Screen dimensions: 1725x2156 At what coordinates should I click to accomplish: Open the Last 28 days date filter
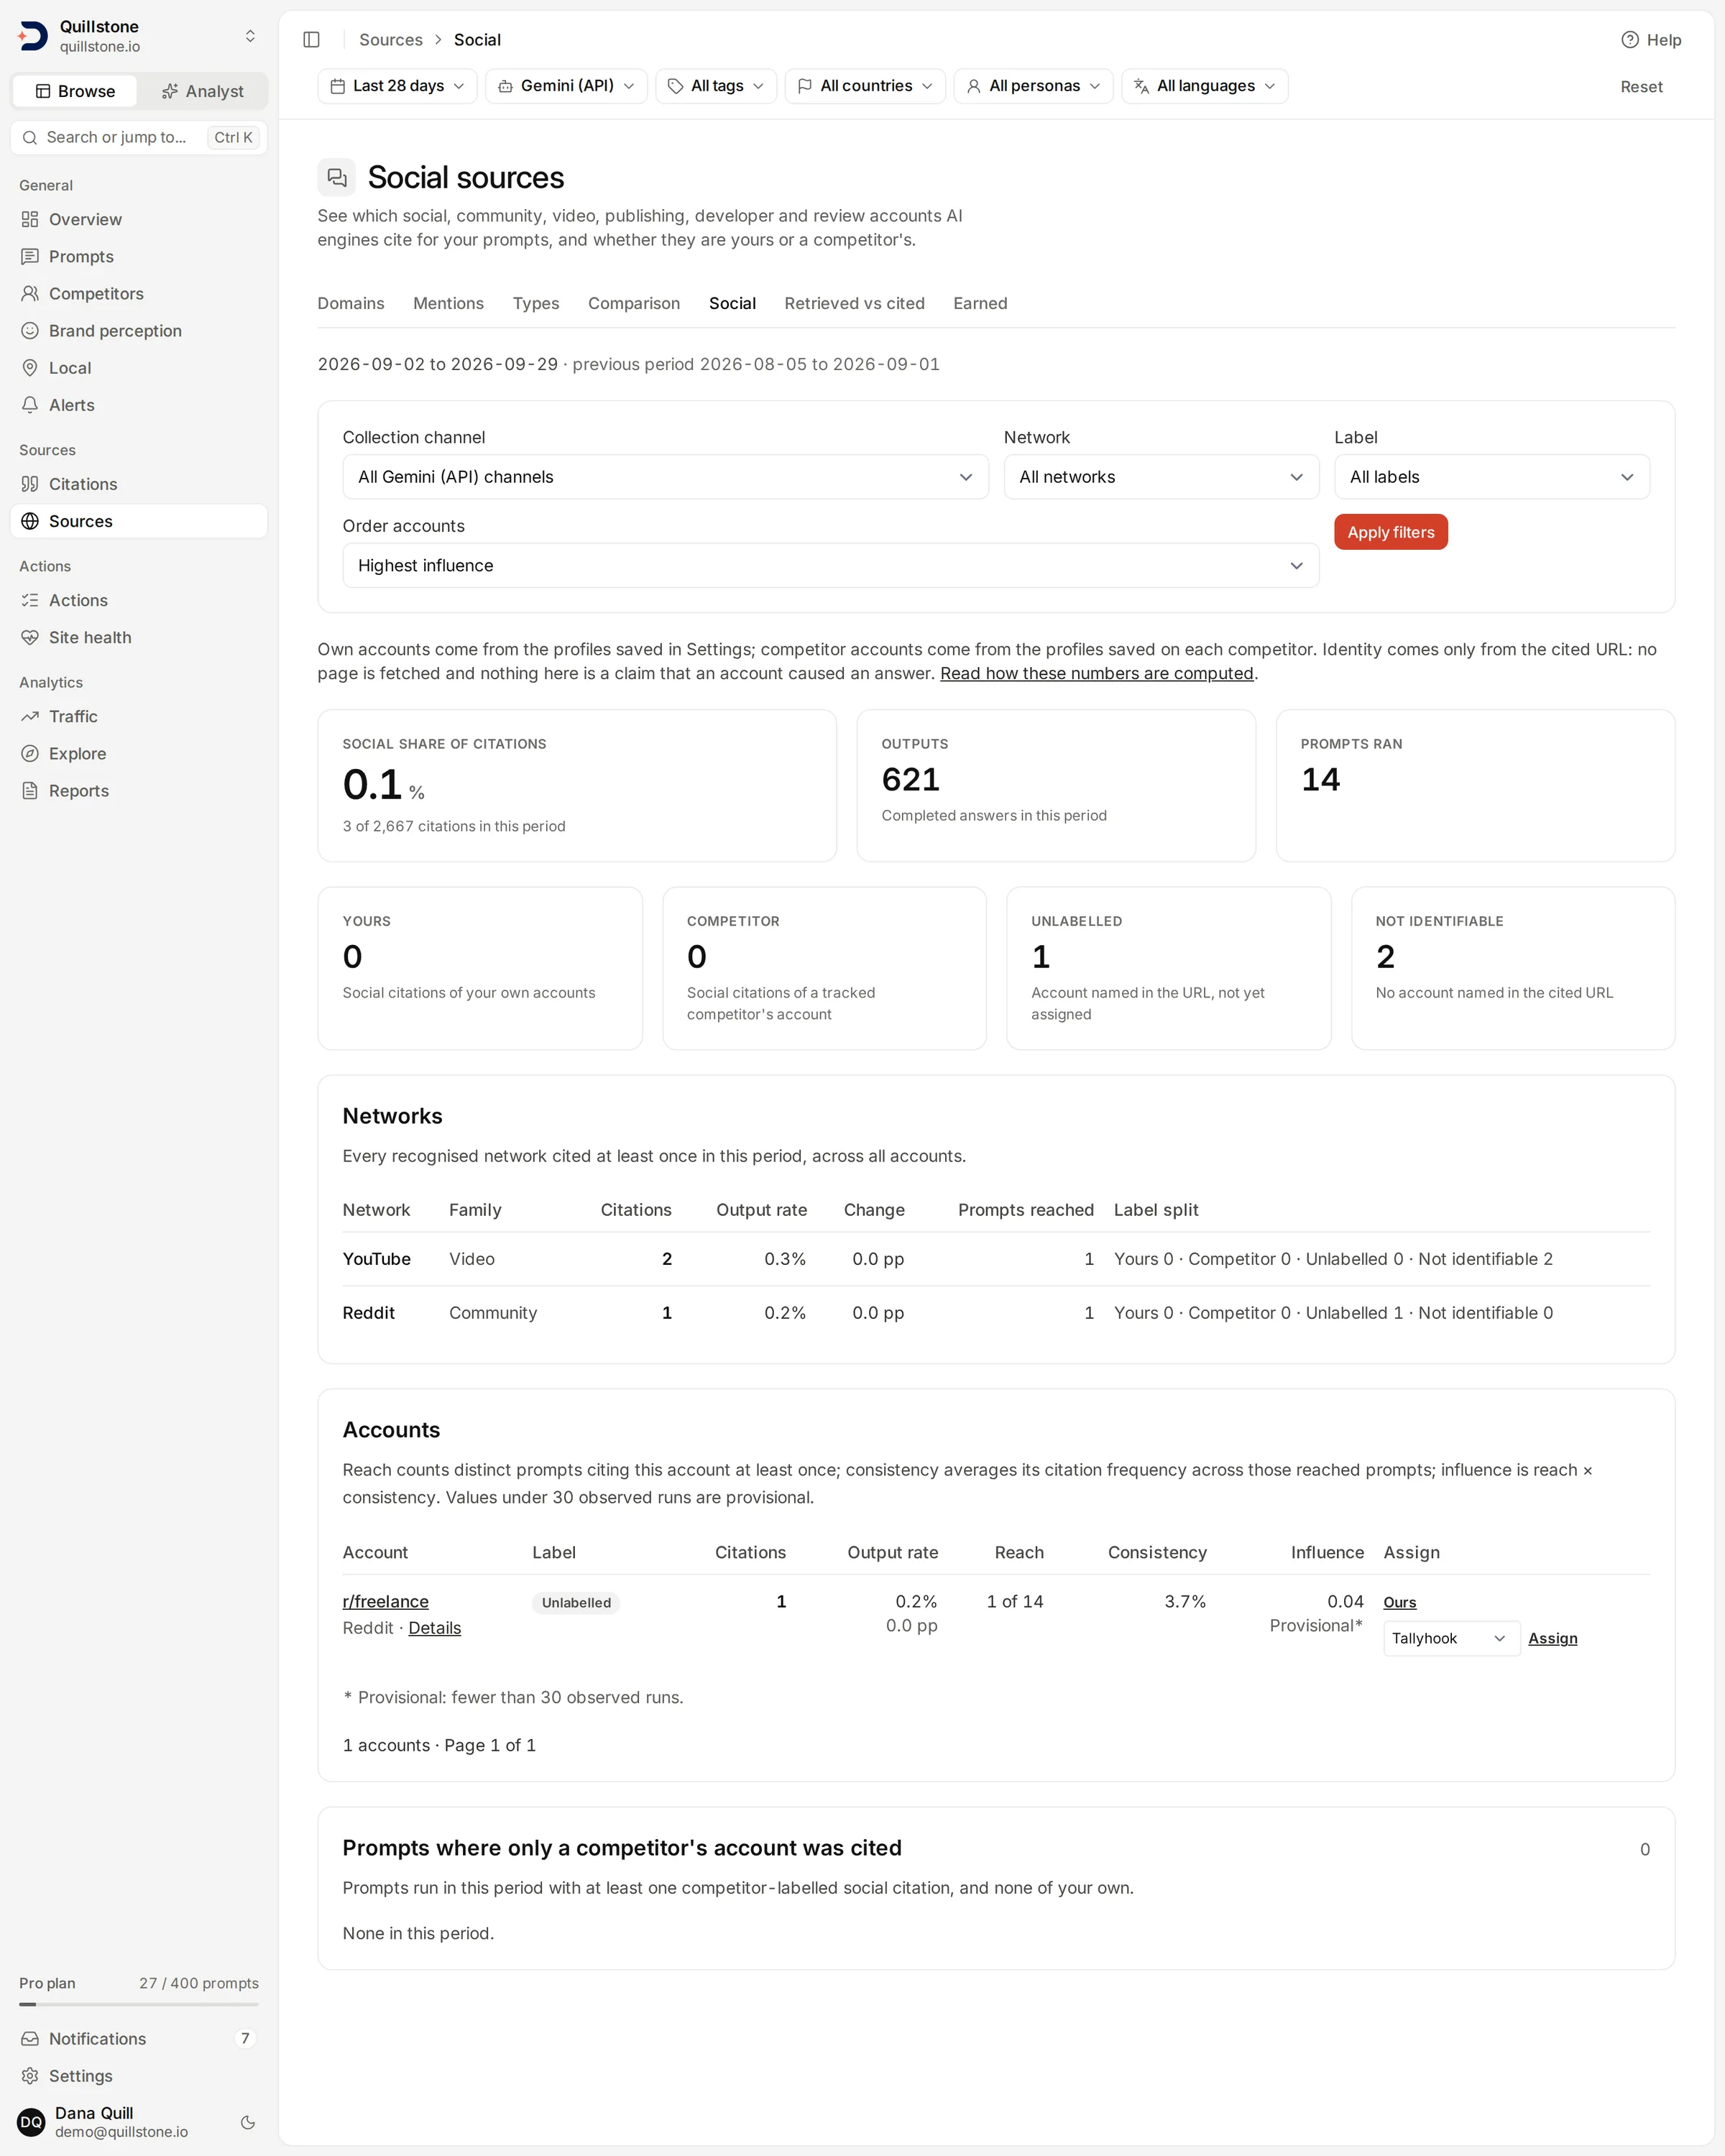tap(397, 86)
